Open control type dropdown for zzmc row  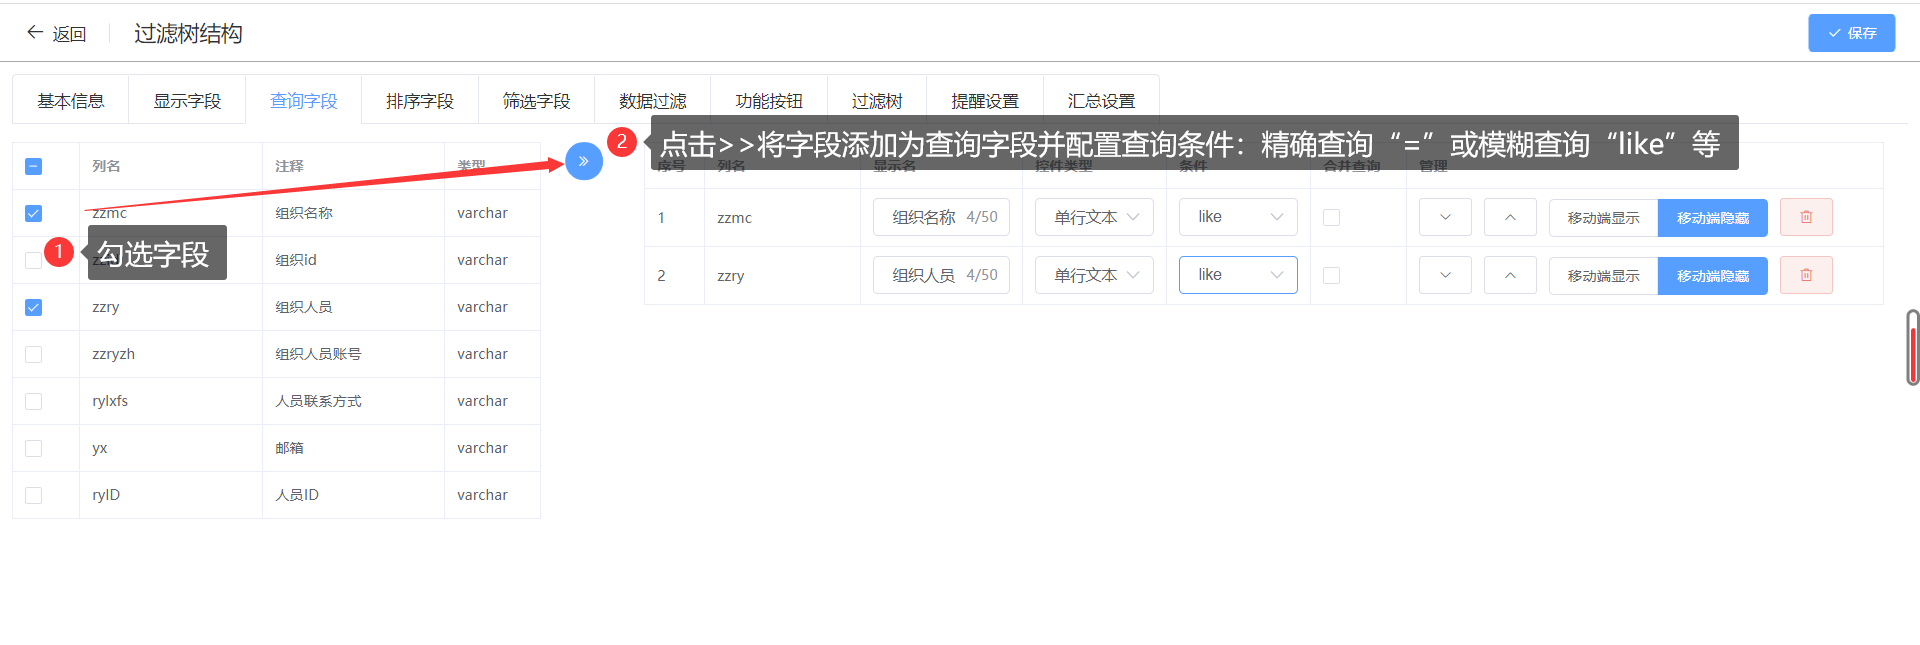pyautogui.click(x=1094, y=217)
